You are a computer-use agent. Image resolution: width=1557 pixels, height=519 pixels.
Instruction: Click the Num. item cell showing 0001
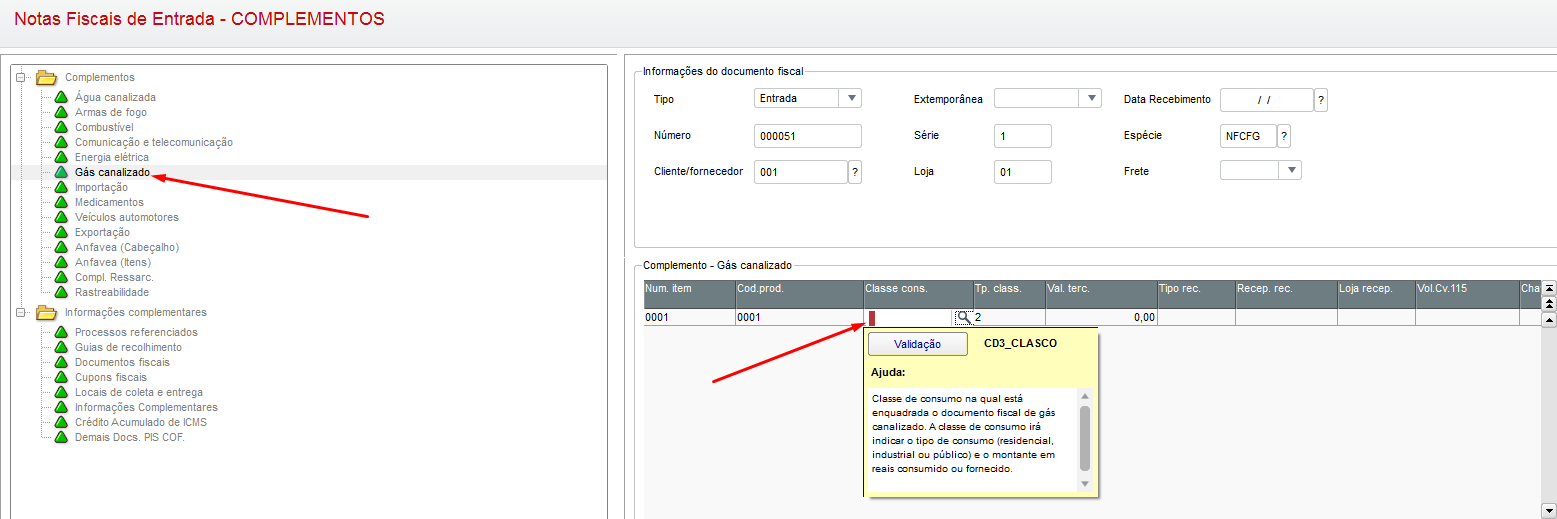point(689,318)
